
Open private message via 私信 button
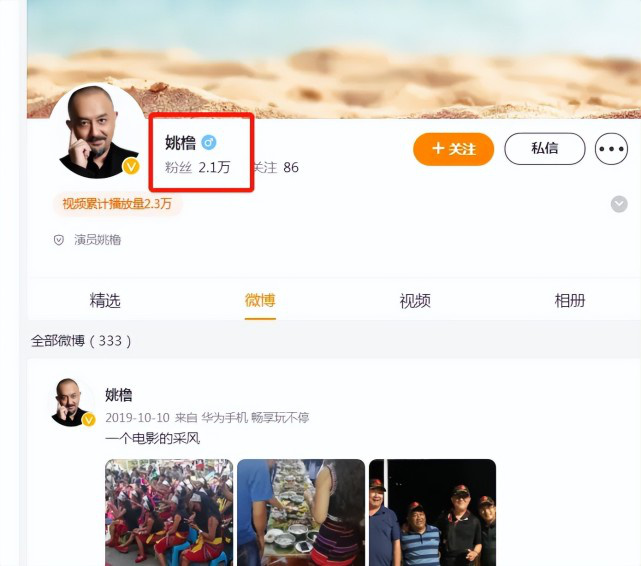tap(545, 149)
